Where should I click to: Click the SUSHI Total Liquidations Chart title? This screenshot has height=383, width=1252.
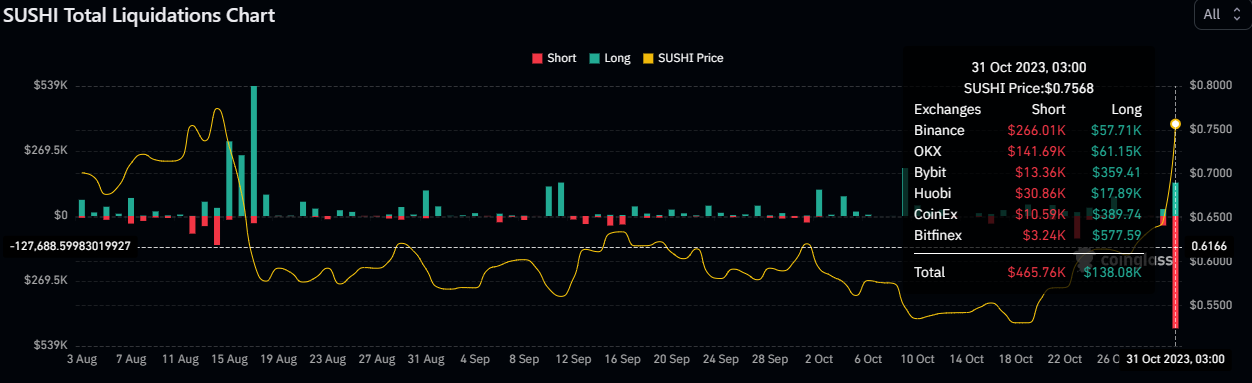click(x=139, y=15)
